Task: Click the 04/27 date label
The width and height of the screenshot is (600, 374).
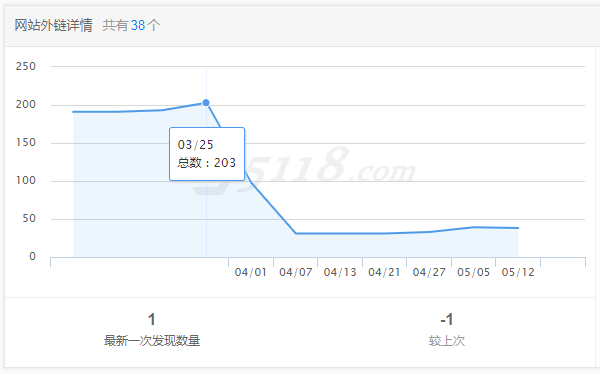Action: tap(429, 272)
